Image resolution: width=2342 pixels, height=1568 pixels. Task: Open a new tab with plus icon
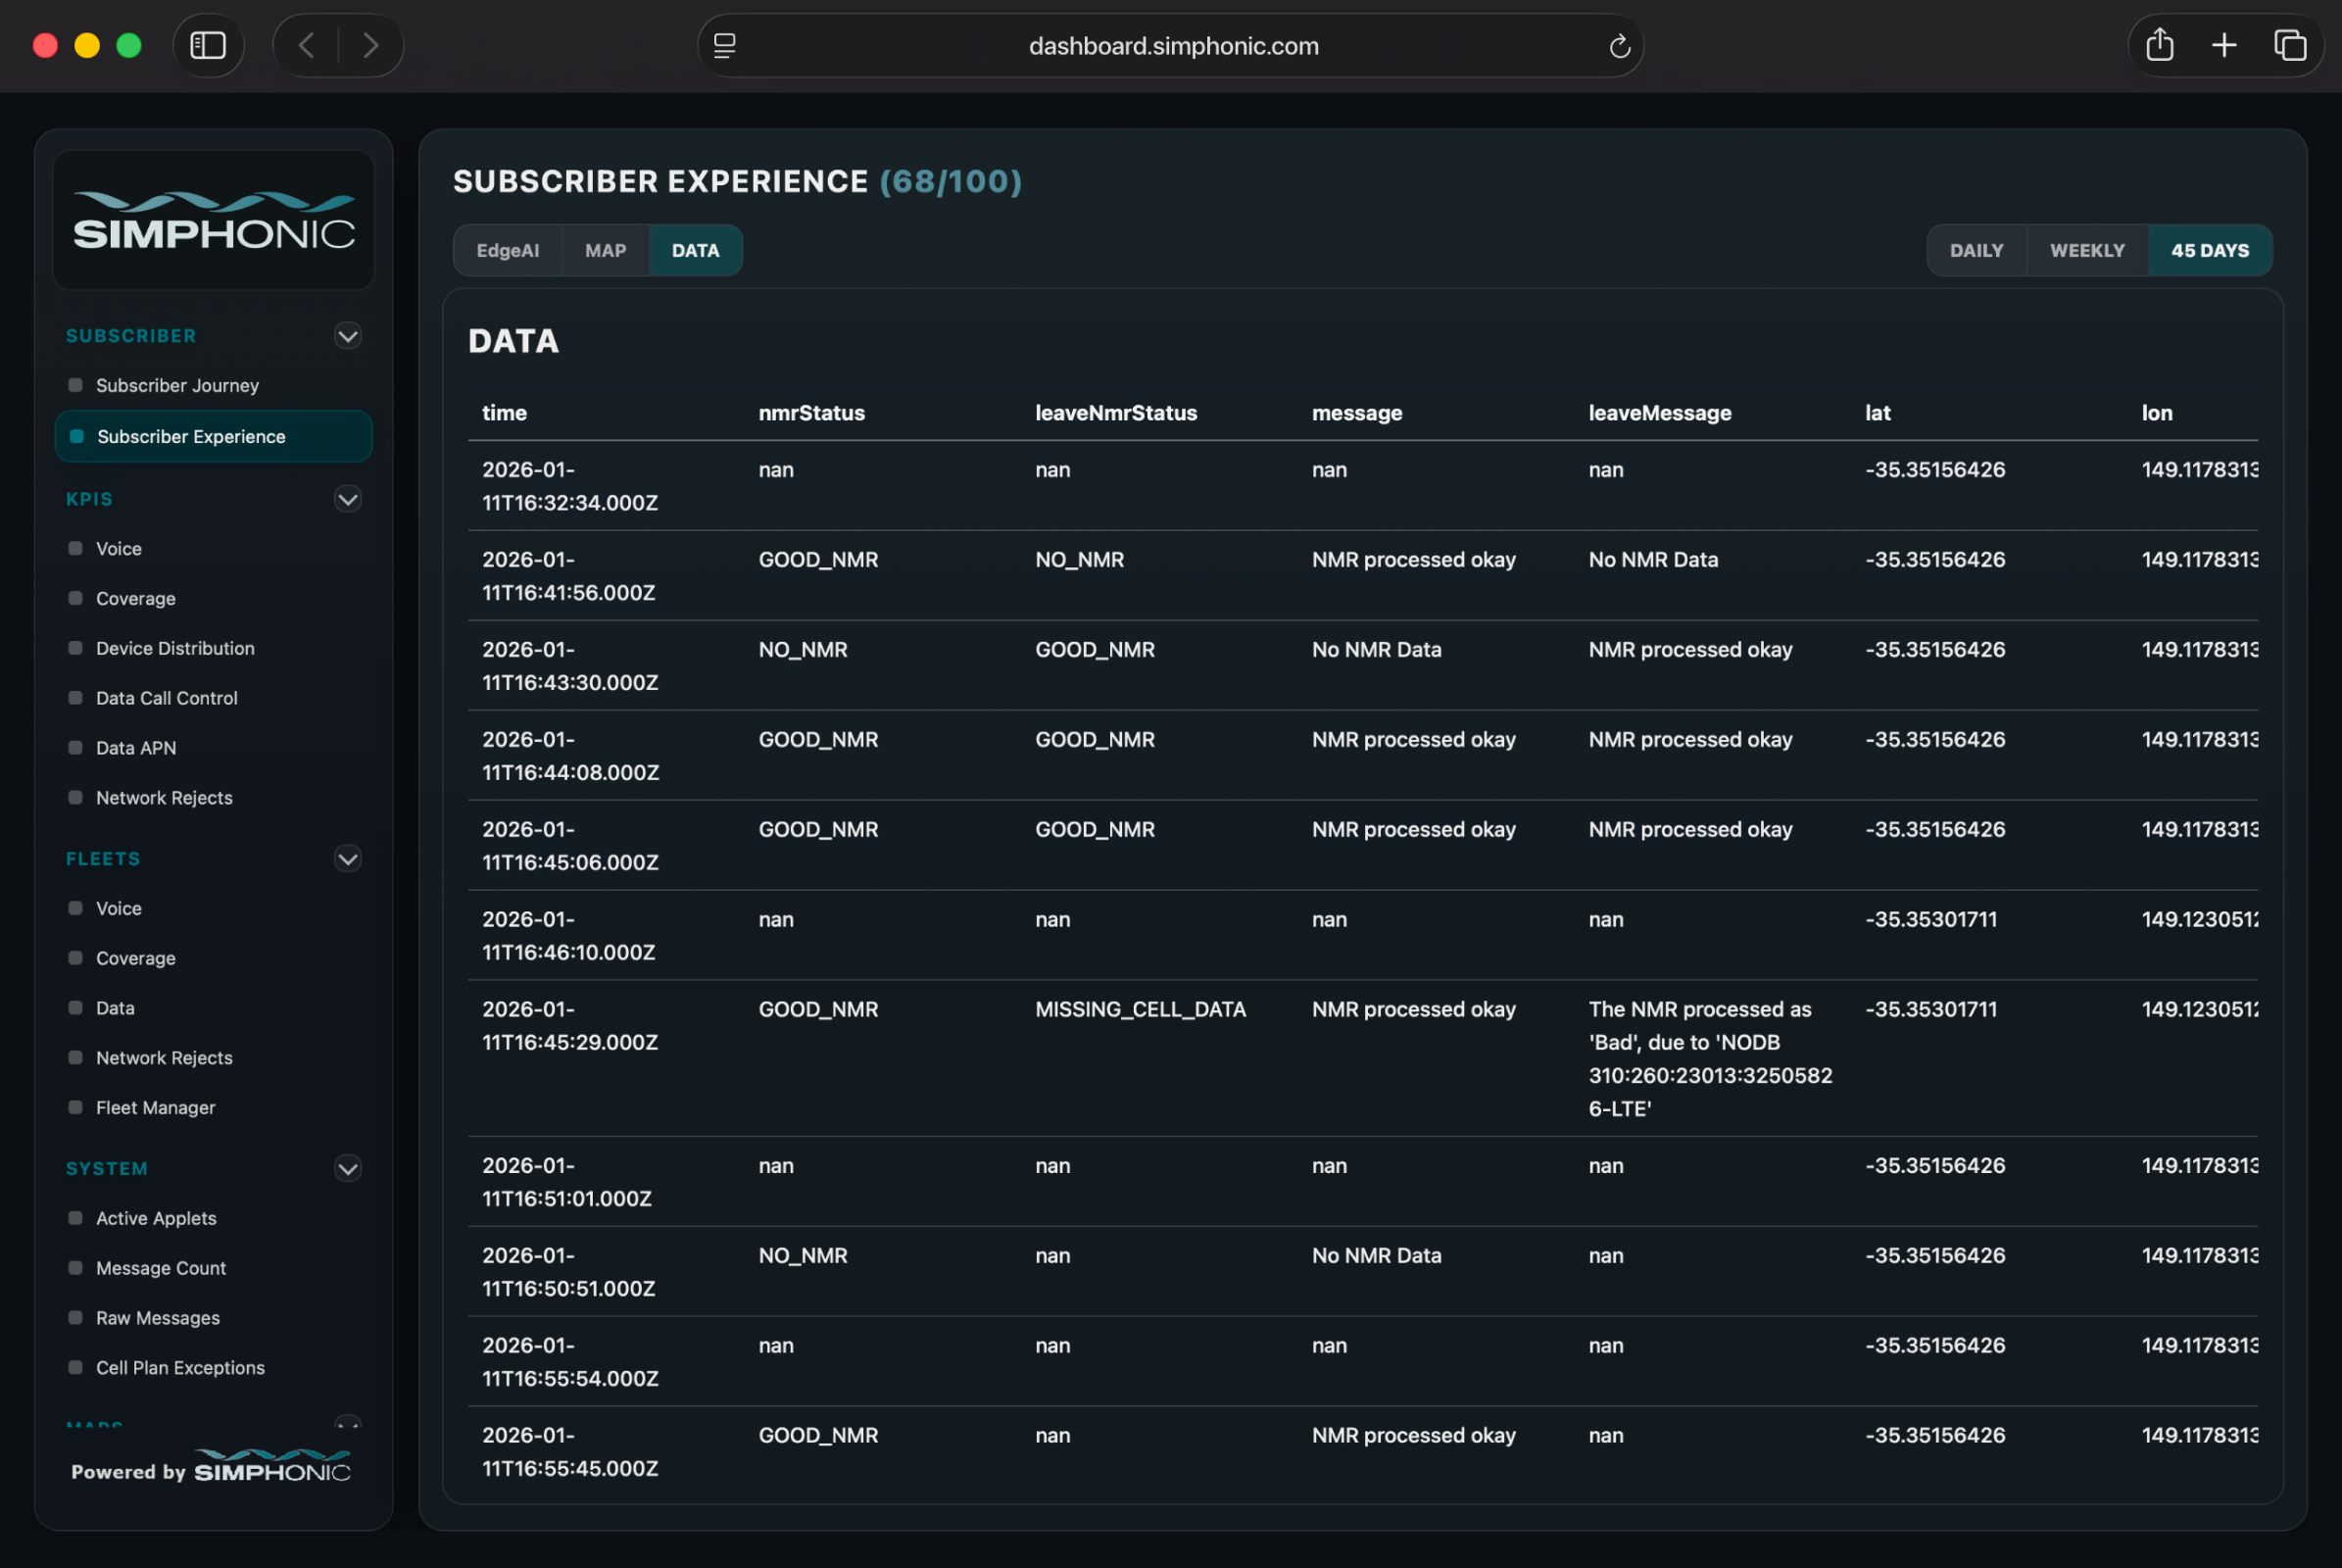coord(2224,45)
